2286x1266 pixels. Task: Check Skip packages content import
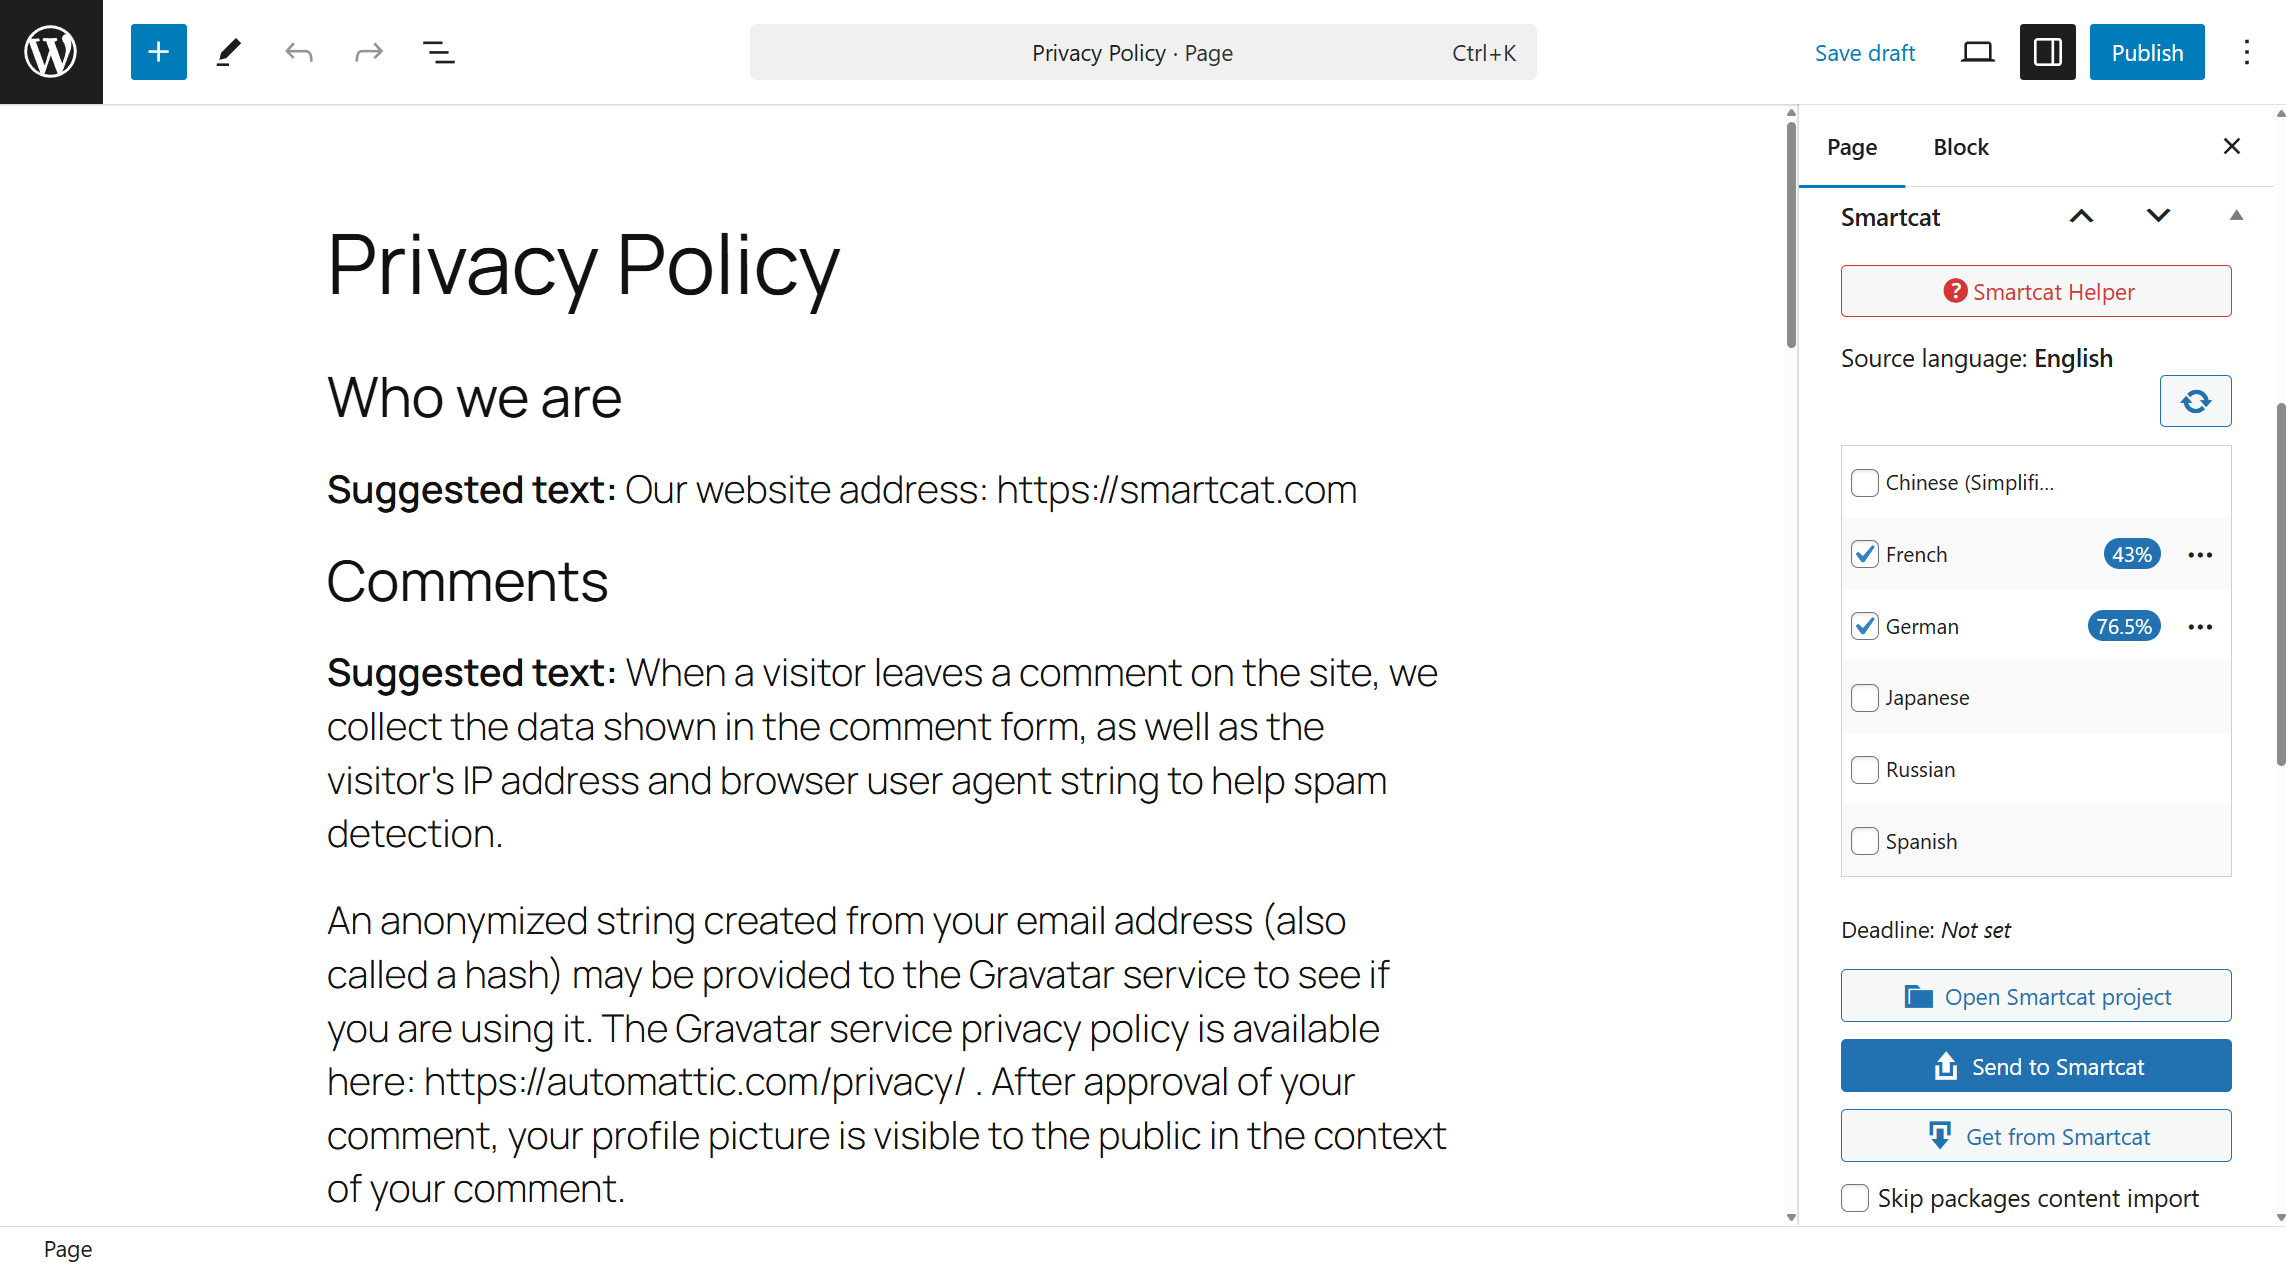click(x=1855, y=1198)
